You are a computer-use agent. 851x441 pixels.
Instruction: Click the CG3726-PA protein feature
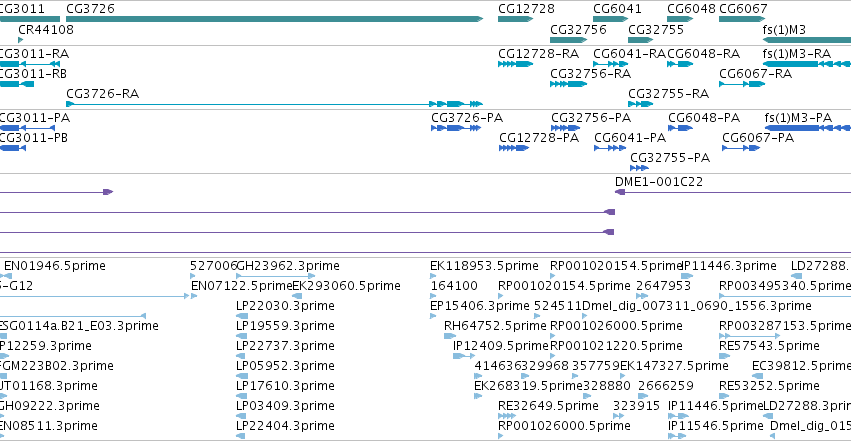pos(456,128)
